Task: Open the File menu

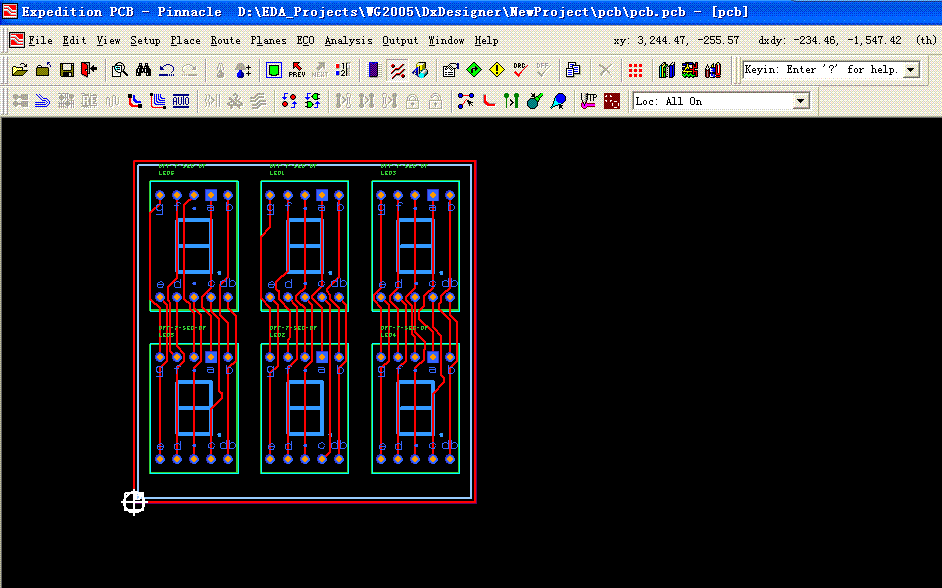Action: pos(40,40)
